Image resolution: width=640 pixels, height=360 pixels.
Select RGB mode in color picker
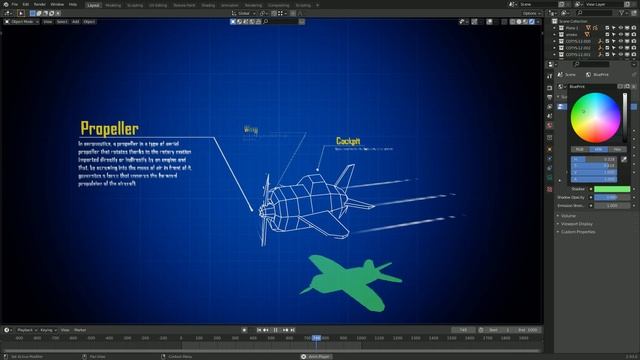coord(580,149)
